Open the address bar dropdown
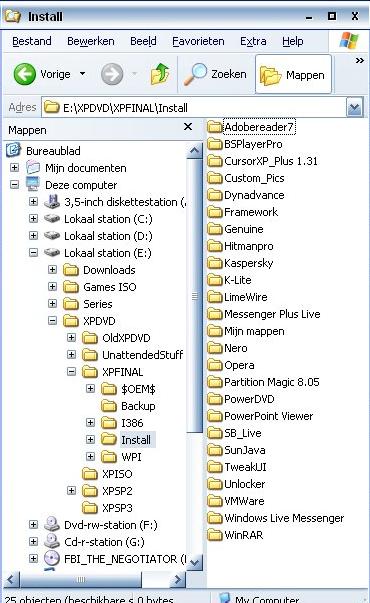 click(x=354, y=107)
